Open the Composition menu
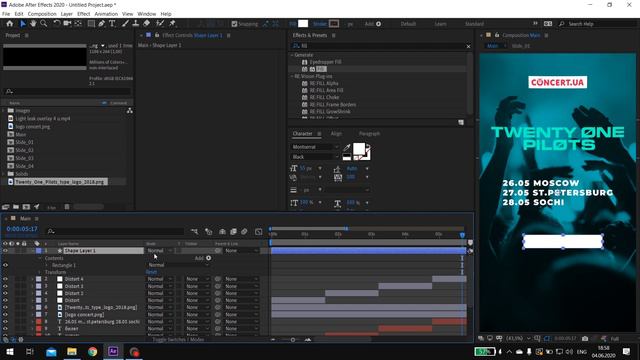 [x=42, y=14]
